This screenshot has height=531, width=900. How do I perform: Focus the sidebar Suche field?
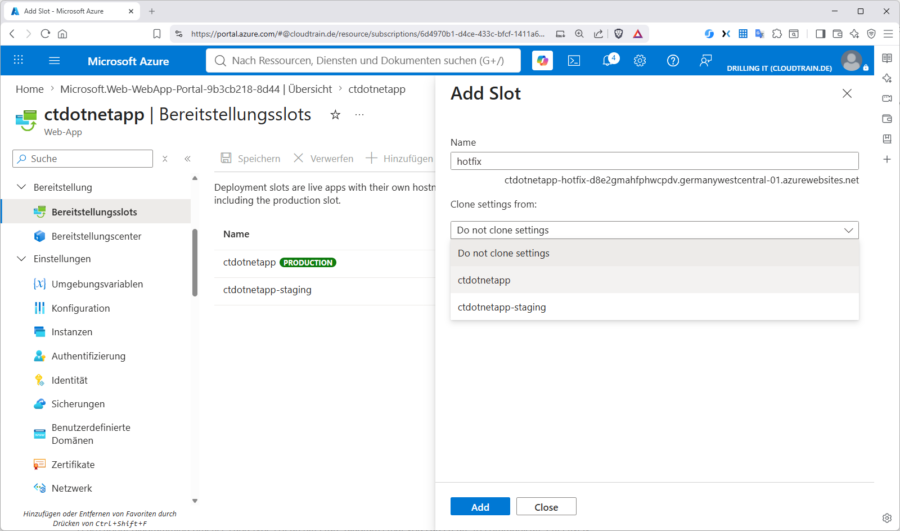click(83, 158)
